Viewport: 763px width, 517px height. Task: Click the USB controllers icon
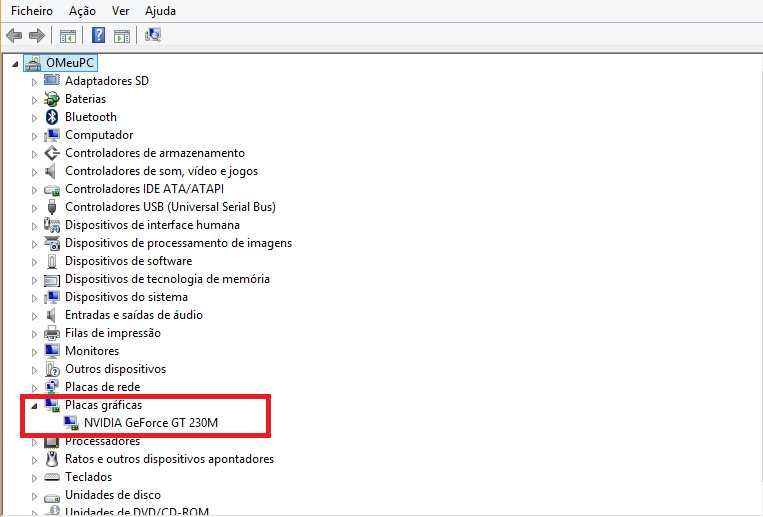[x=52, y=207]
